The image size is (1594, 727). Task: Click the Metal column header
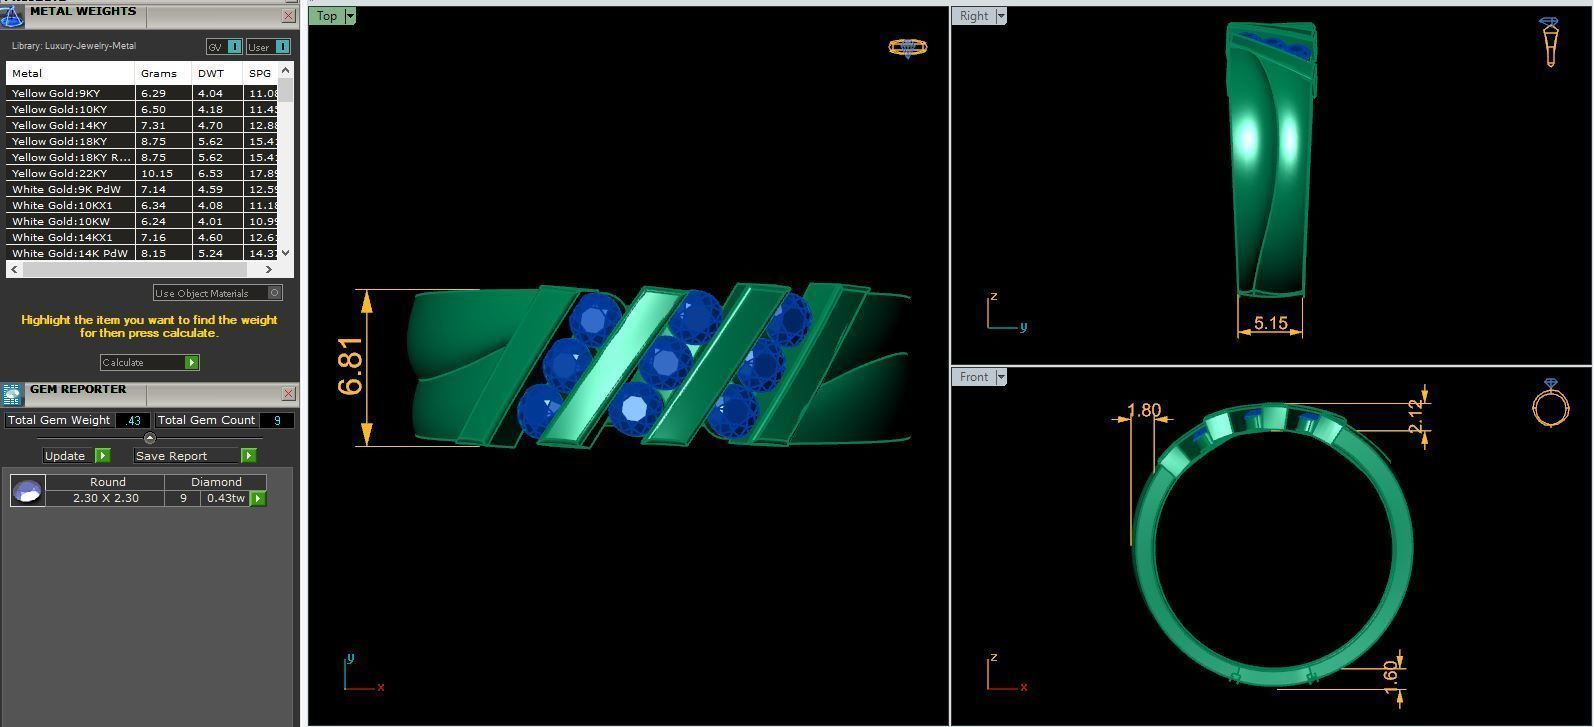pos(70,73)
